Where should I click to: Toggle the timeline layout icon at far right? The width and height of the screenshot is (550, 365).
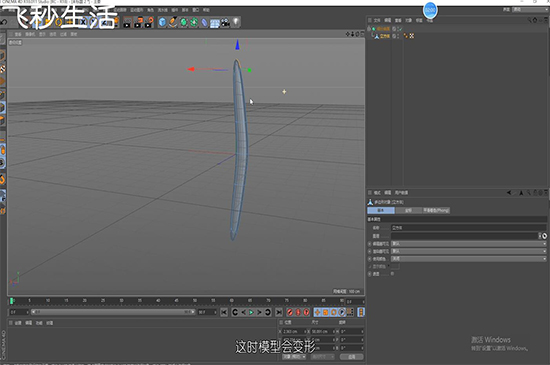361,312
